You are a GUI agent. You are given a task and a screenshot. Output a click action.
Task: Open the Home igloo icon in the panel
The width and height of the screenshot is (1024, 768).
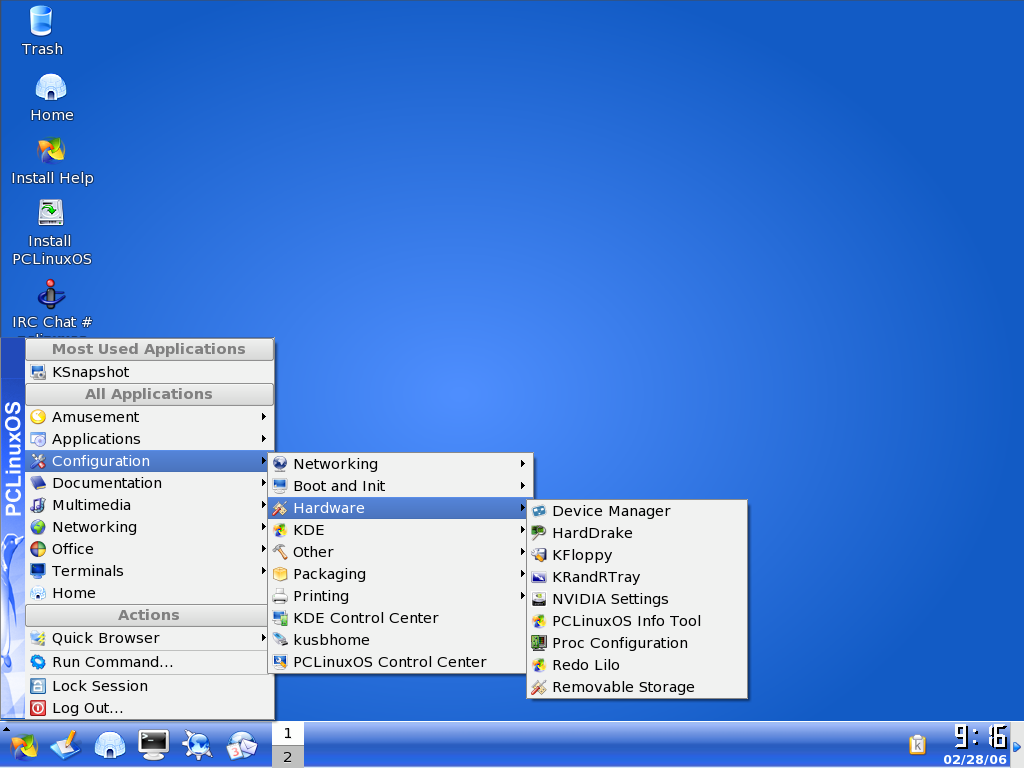click(x=110, y=745)
